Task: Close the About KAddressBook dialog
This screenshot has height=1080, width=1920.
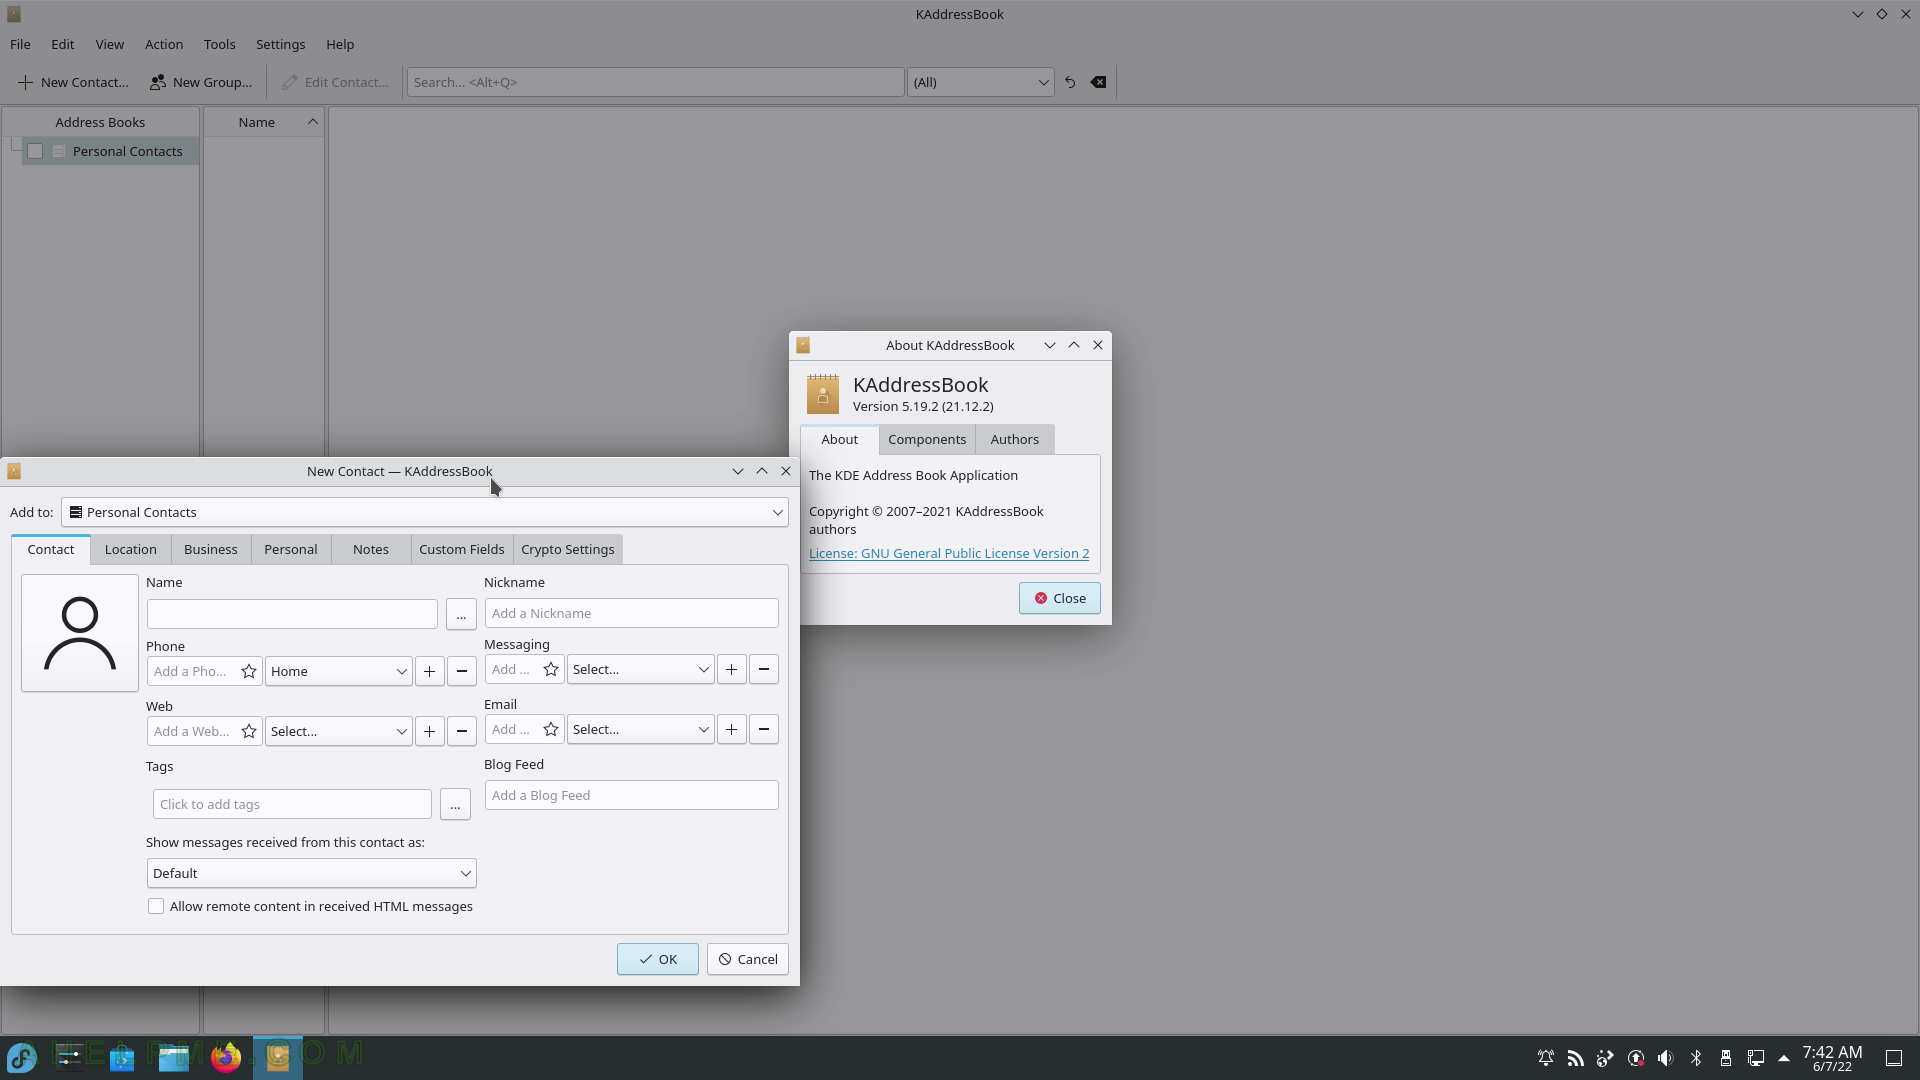Action: [x=1060, y=598]
